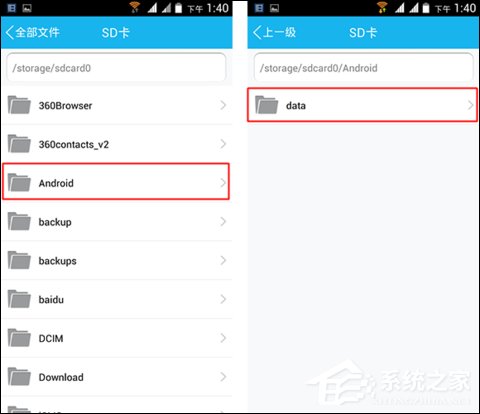Open the baidu folder entry

[x=117, y=299]
